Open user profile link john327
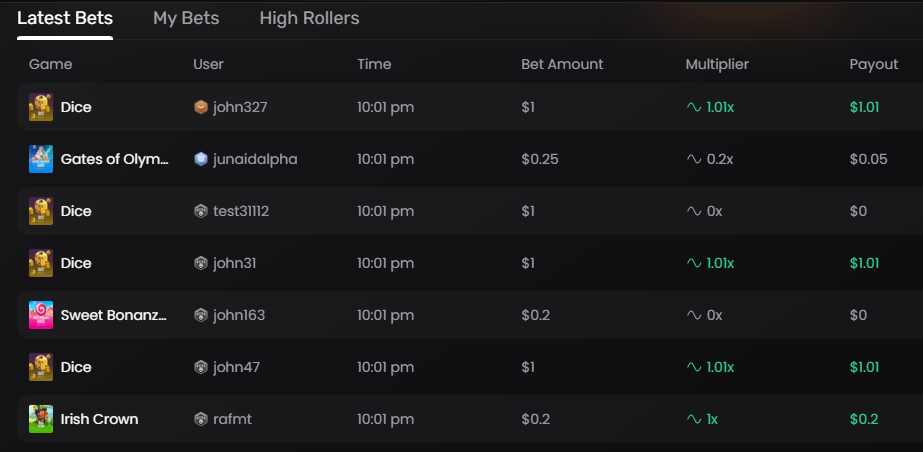The height and width of the screenshot is (452, 923). (x=240, y=107)
